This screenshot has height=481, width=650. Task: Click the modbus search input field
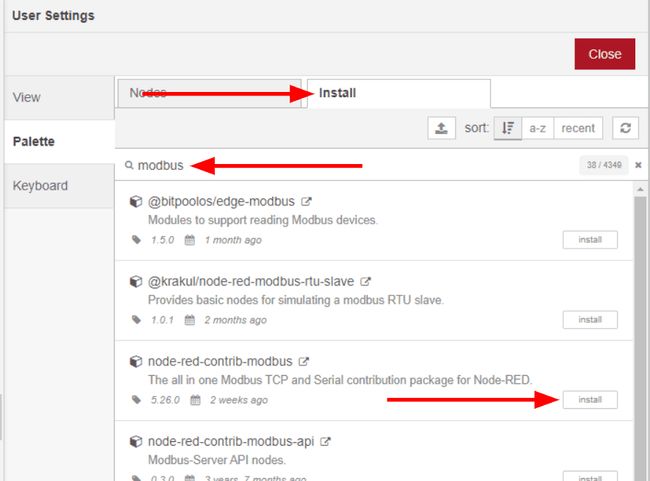pyautogui.click(x=350, y=165)
